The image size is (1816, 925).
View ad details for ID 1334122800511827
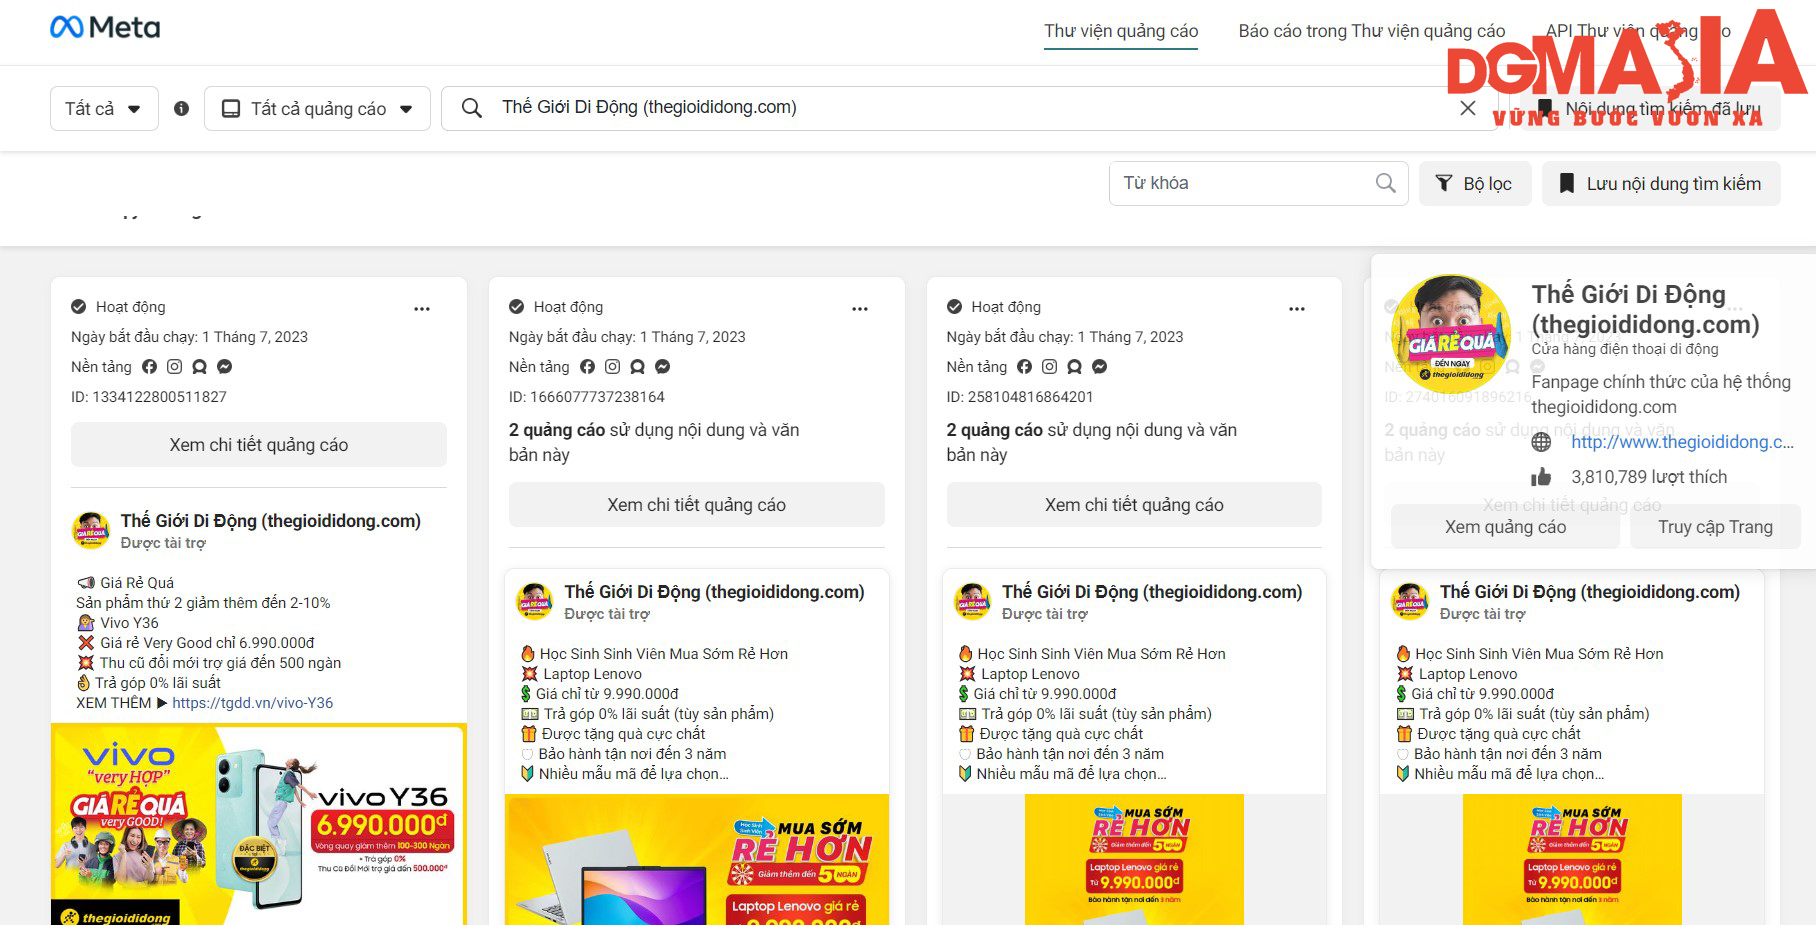pyautogui.click(x=259, y=445)
